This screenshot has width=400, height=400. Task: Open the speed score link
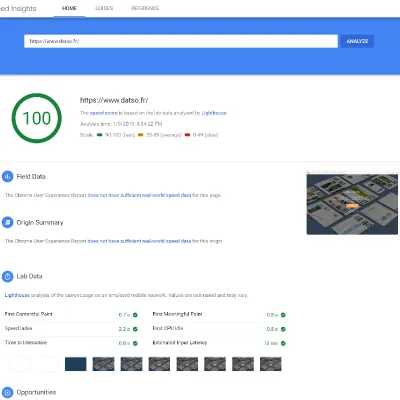click(104, 113)
